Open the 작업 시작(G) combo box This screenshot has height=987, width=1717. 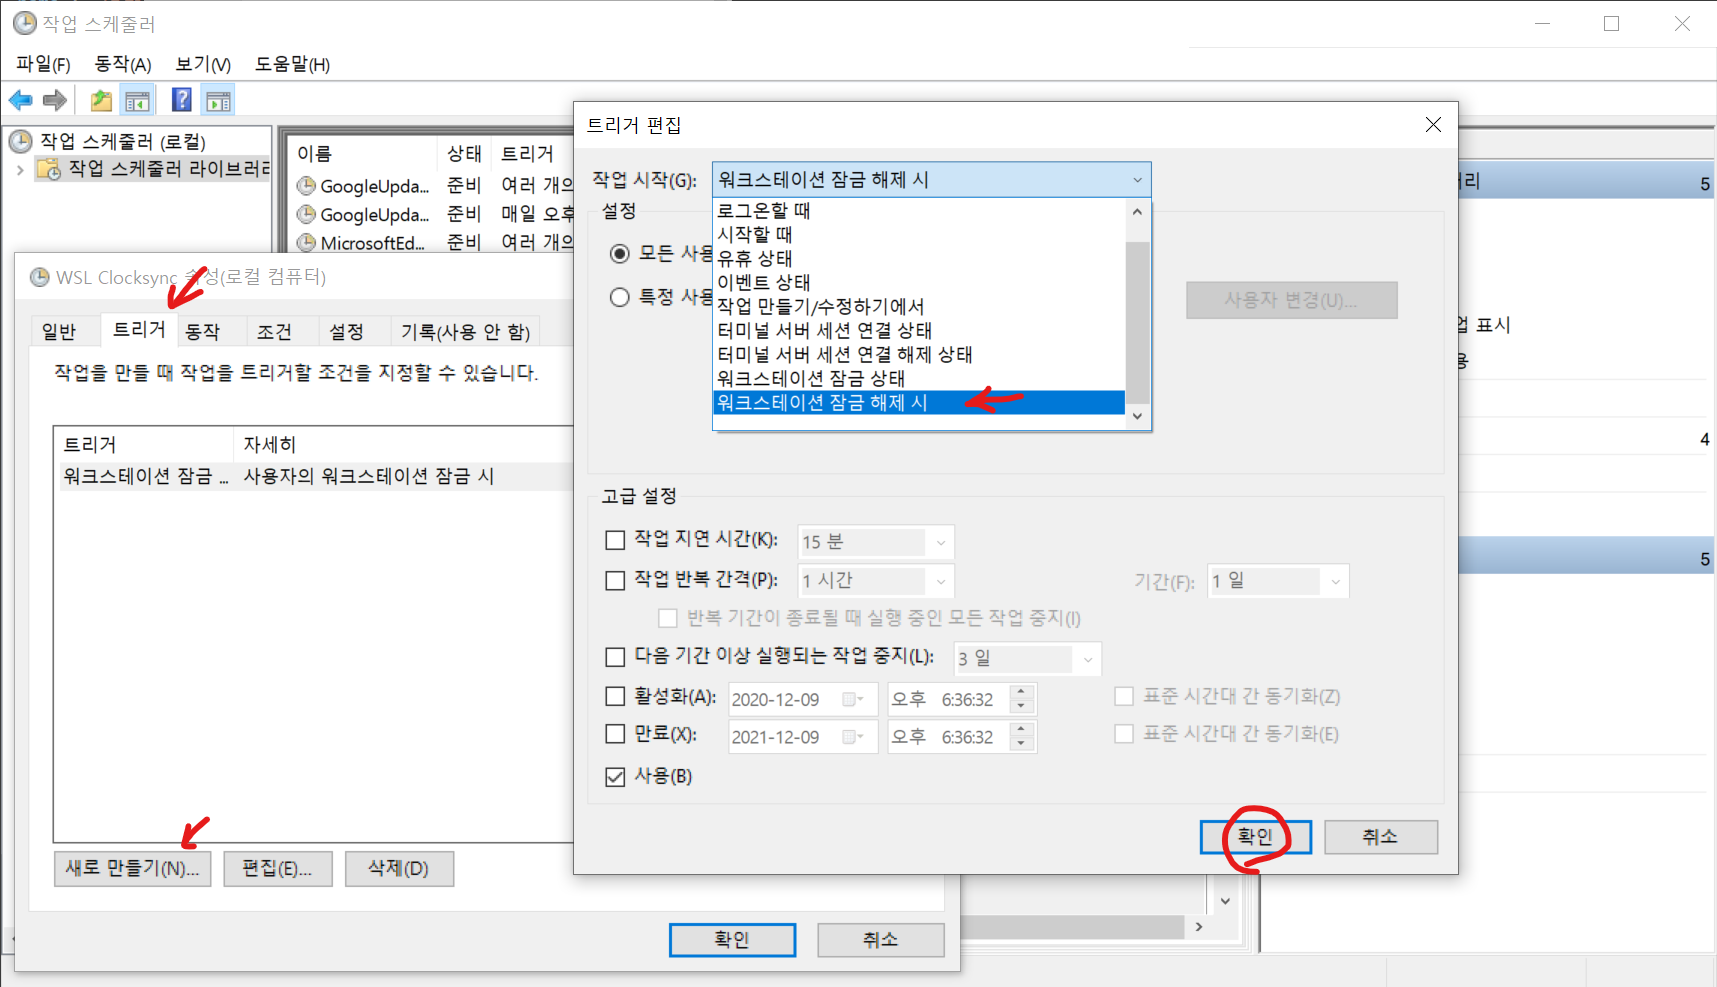point(931,180)
